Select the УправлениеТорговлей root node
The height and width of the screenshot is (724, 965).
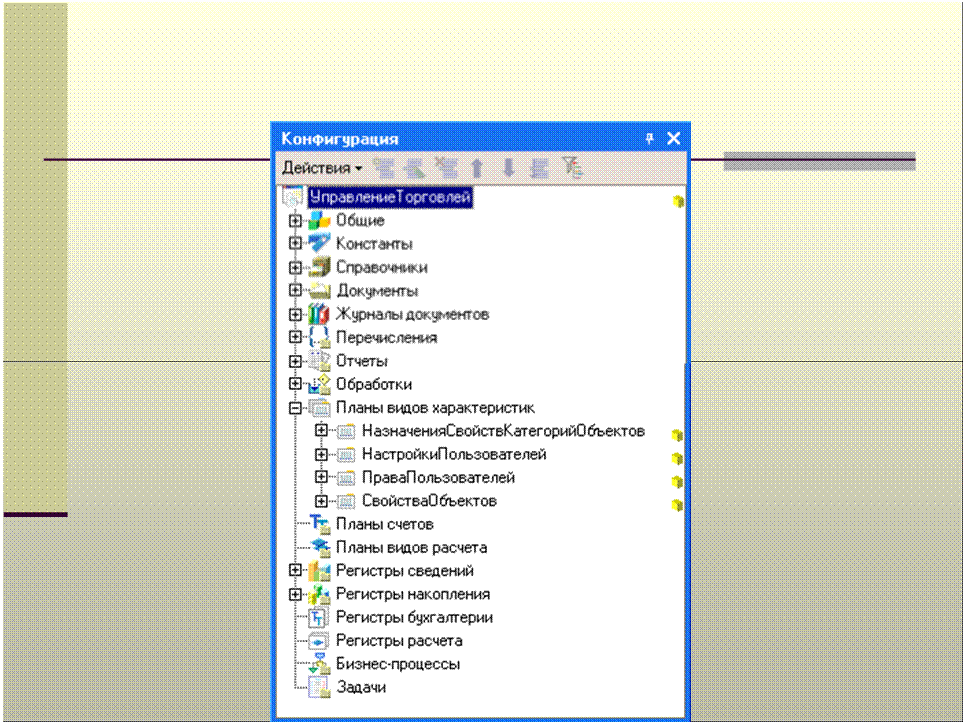[390, 197]
